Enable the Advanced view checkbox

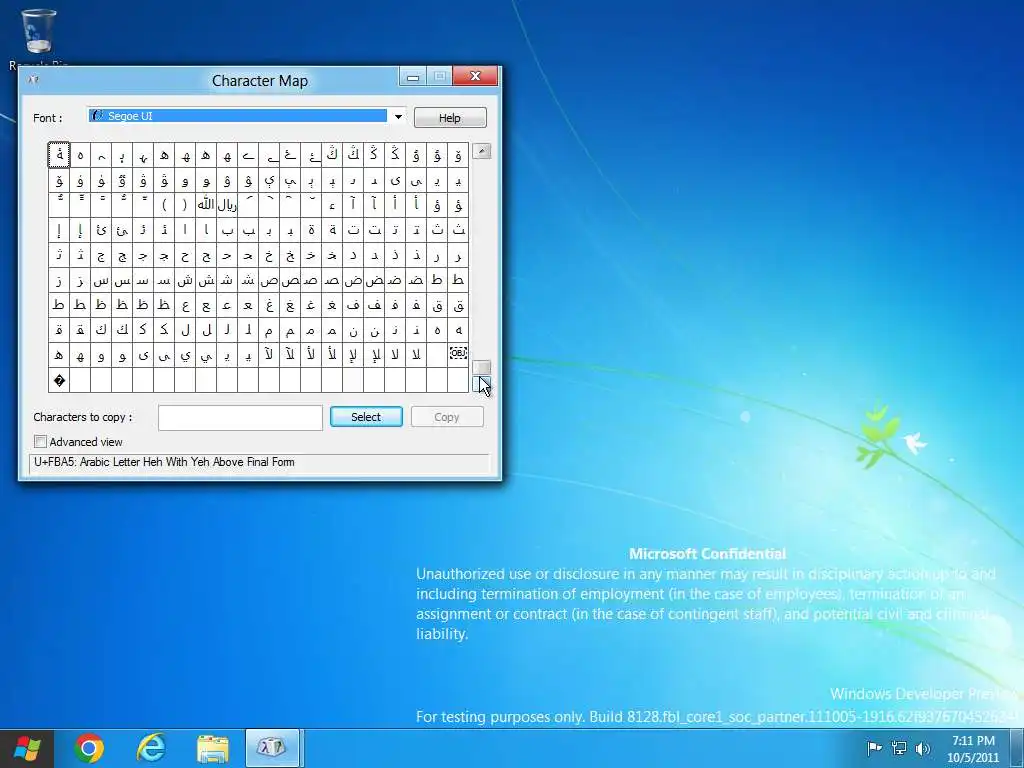pos(40,441)
